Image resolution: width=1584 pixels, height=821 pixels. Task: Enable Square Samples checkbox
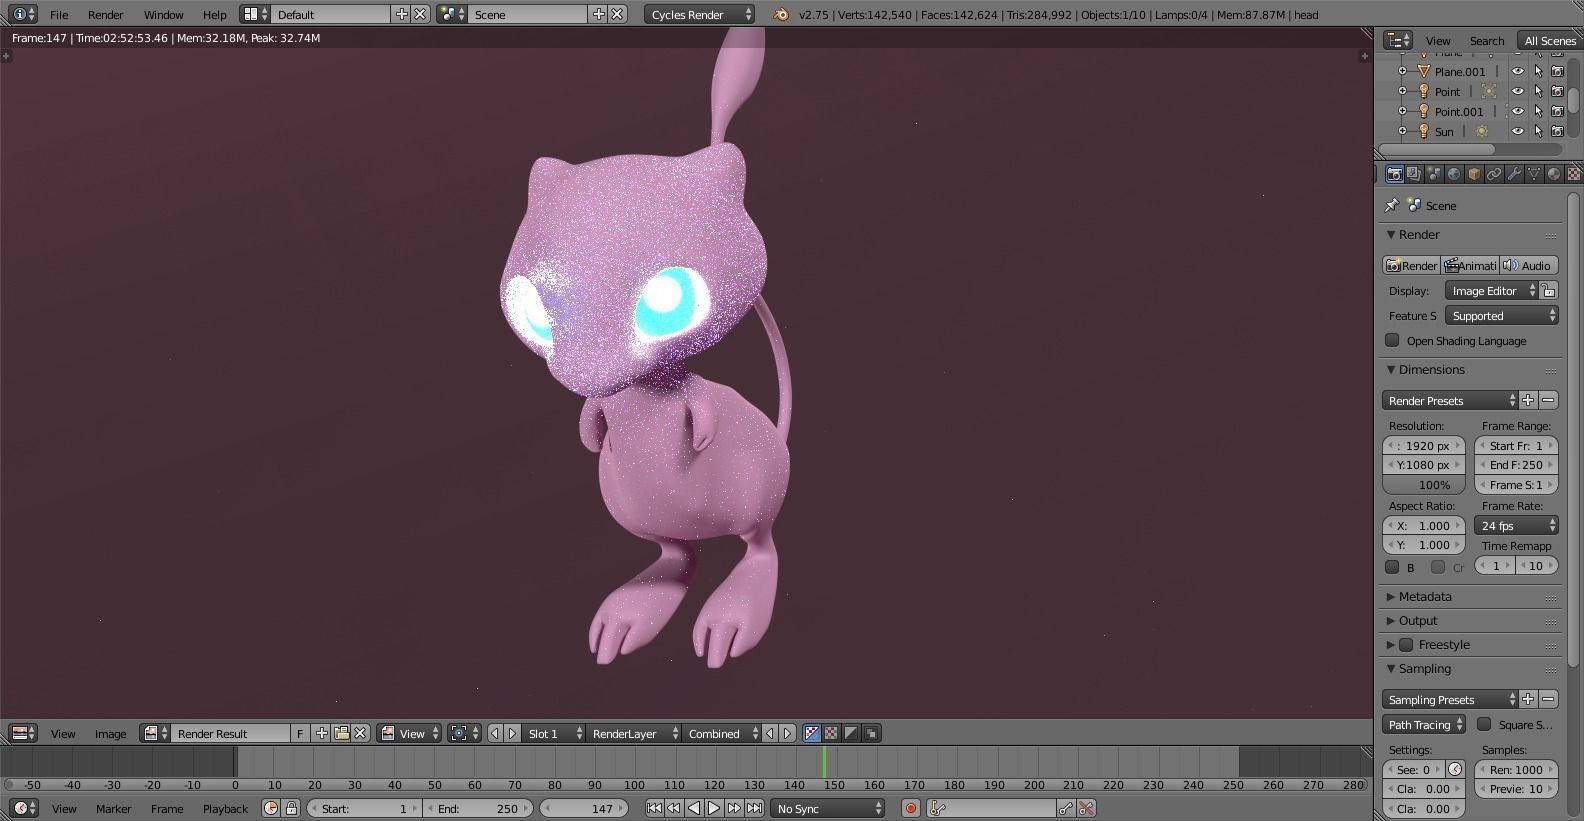pyautogui.click(x=1484, y=724)
